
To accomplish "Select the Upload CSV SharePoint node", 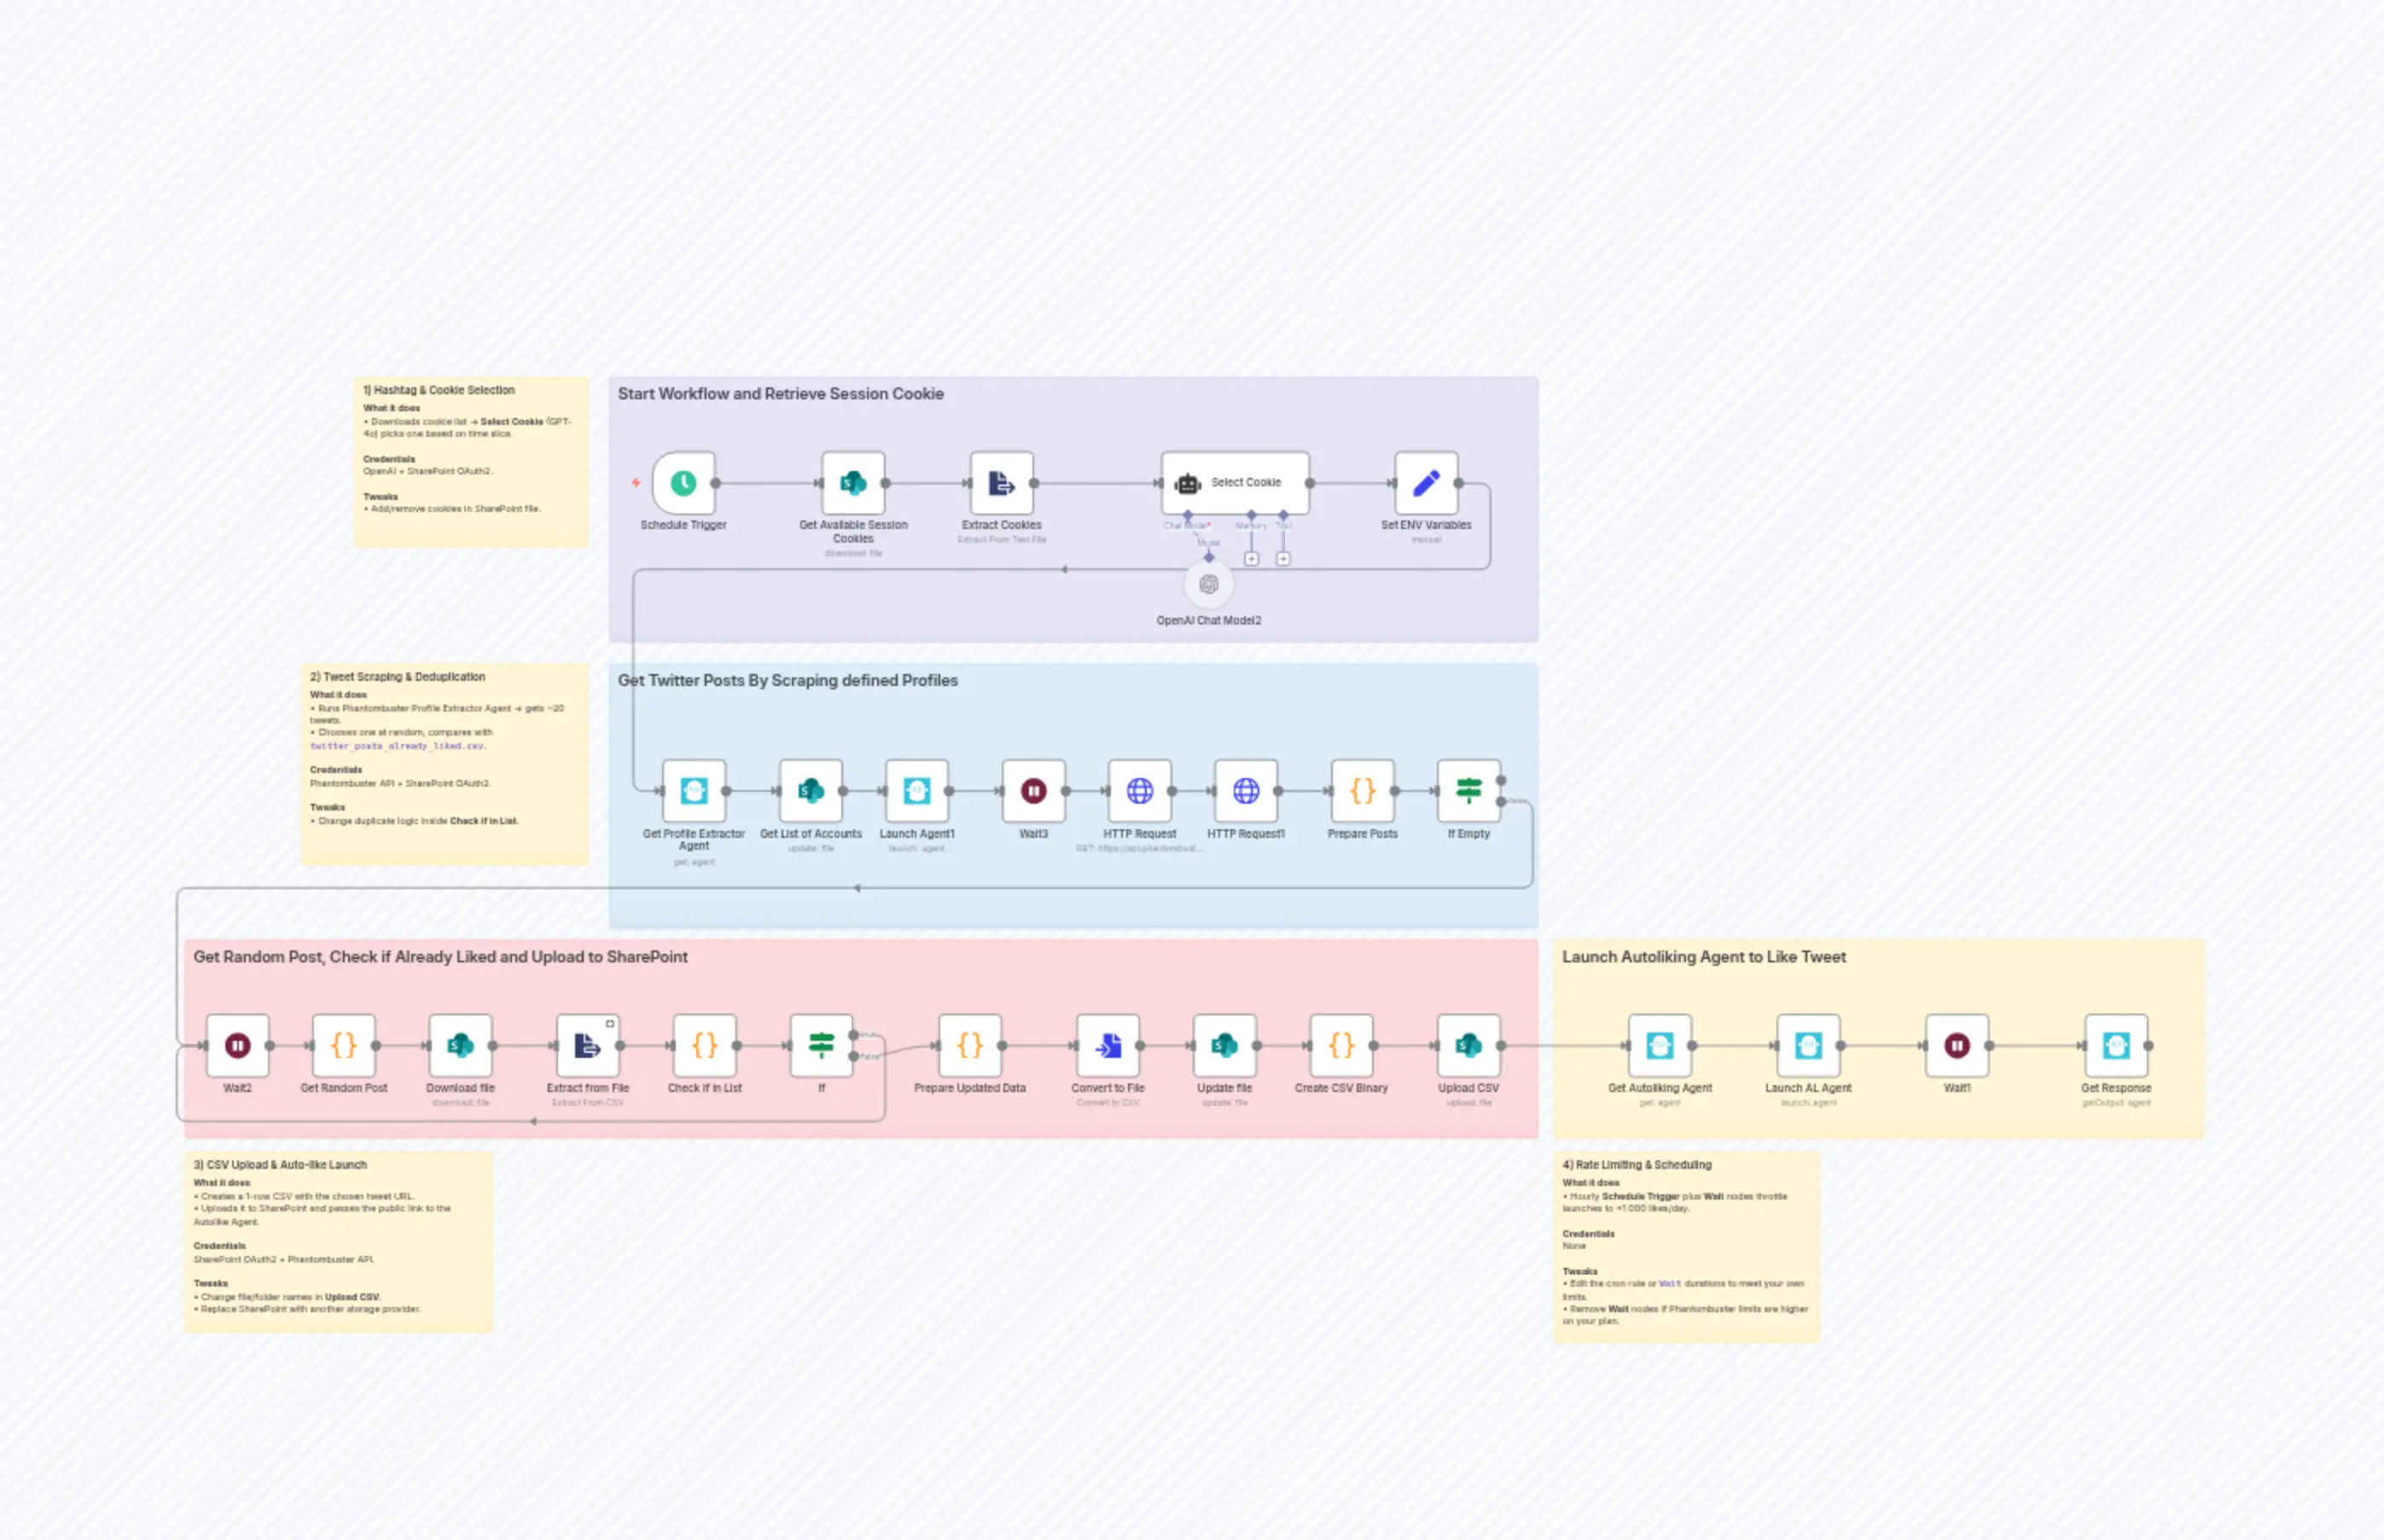I will pyautogui.click(x=1467, y=1044).
